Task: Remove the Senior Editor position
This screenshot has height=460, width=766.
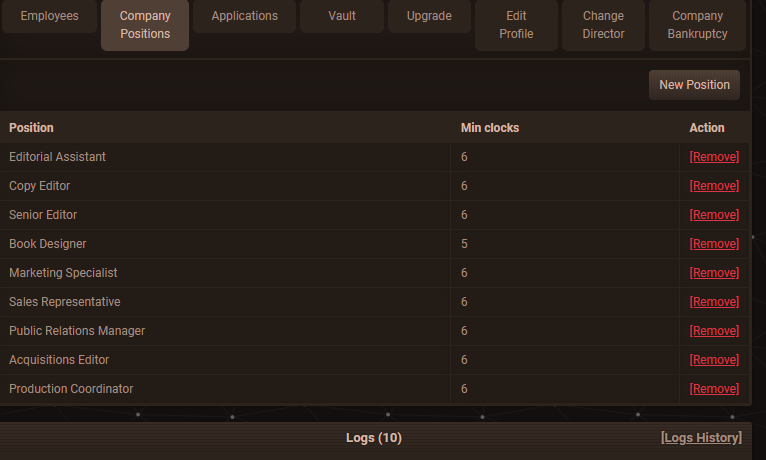Action: pos(714,215)
